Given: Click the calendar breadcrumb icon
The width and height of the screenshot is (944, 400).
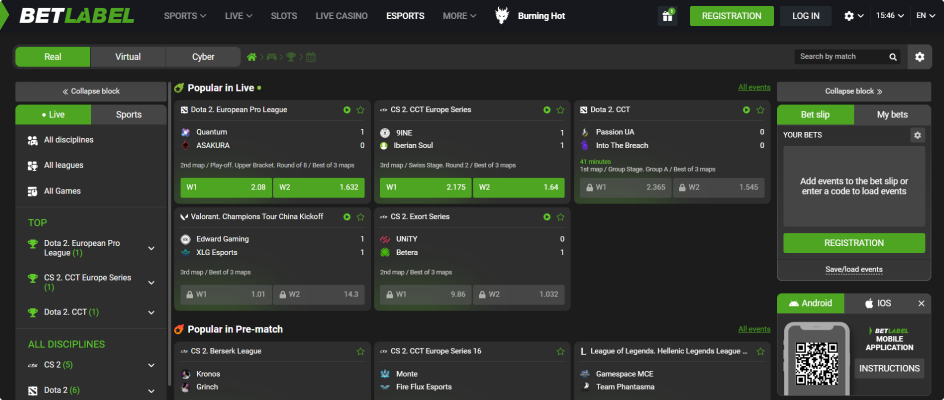Looking at the screenshot, I should pos(311,57).
